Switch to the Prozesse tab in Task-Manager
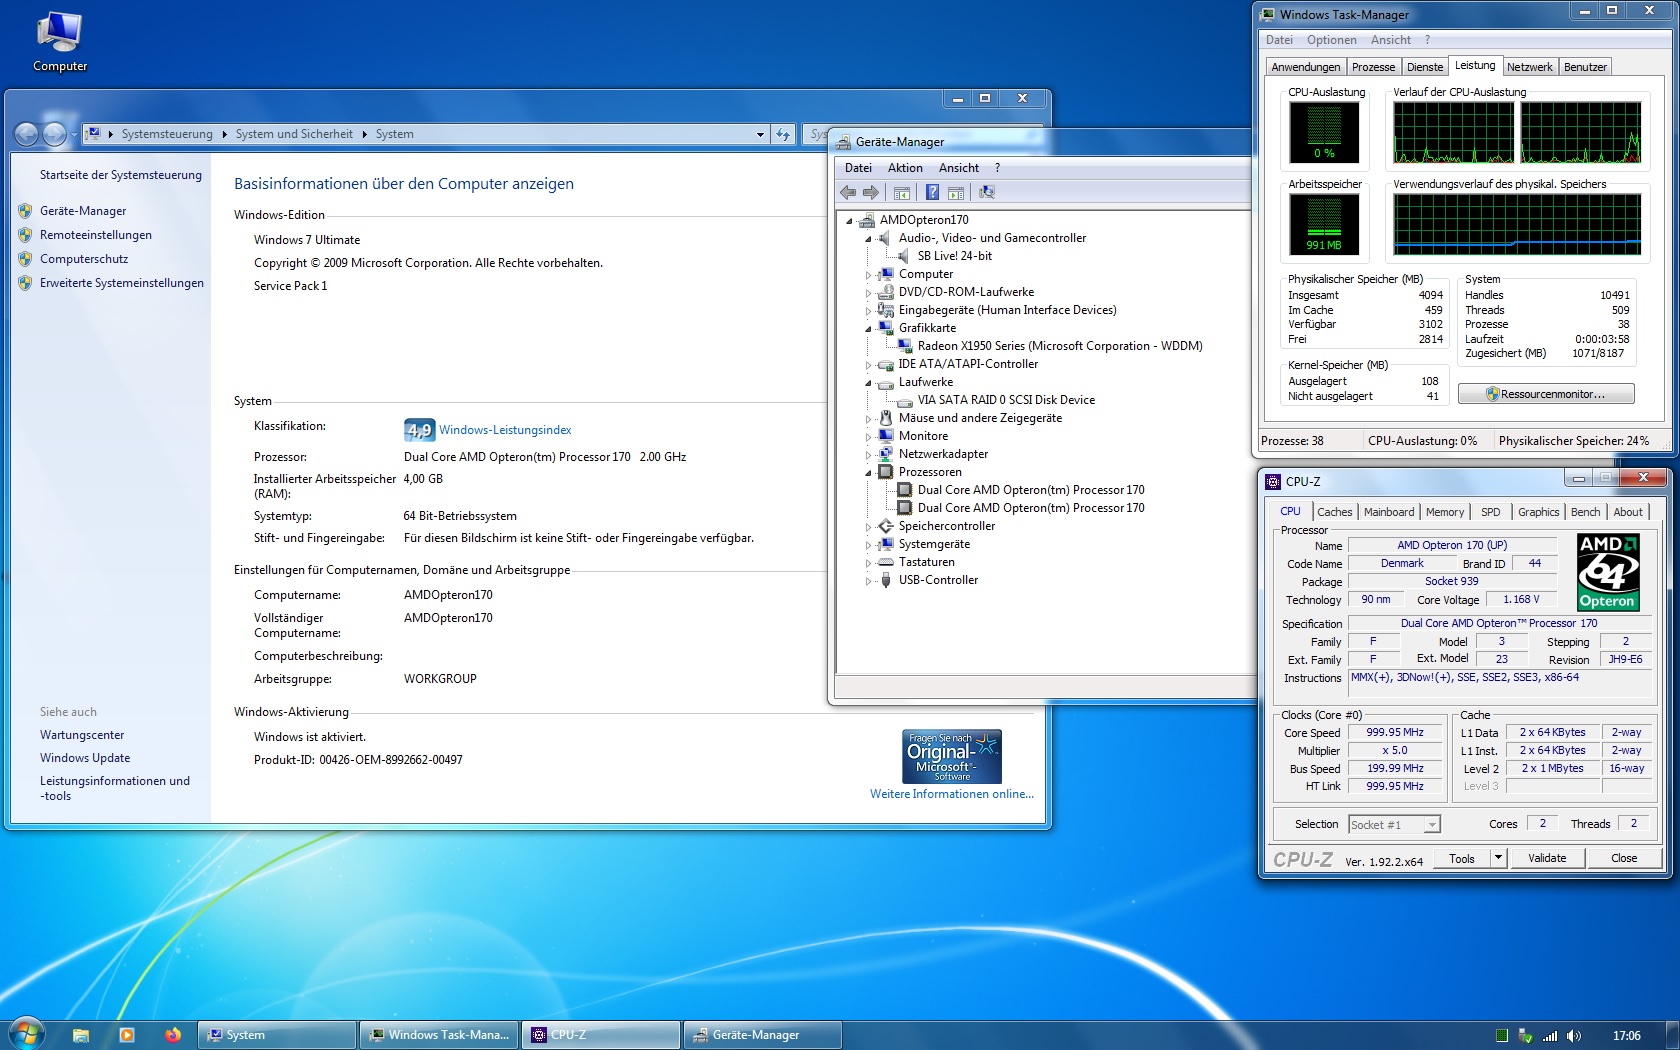This screenshot has width=1680, height=1050. [x=1373, y=67]
